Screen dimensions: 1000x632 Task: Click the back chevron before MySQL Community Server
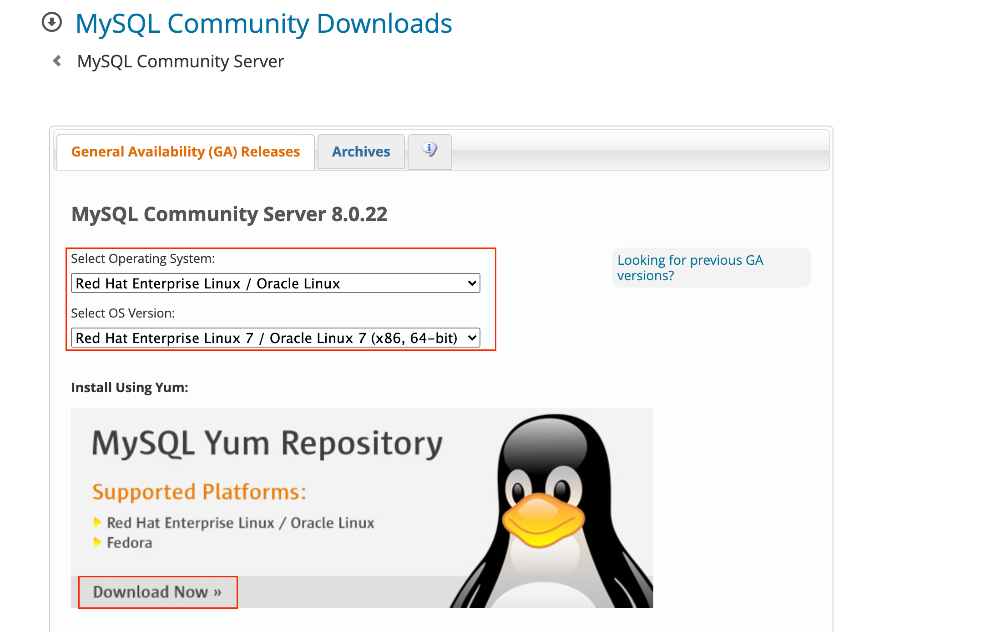pos(57,61)
